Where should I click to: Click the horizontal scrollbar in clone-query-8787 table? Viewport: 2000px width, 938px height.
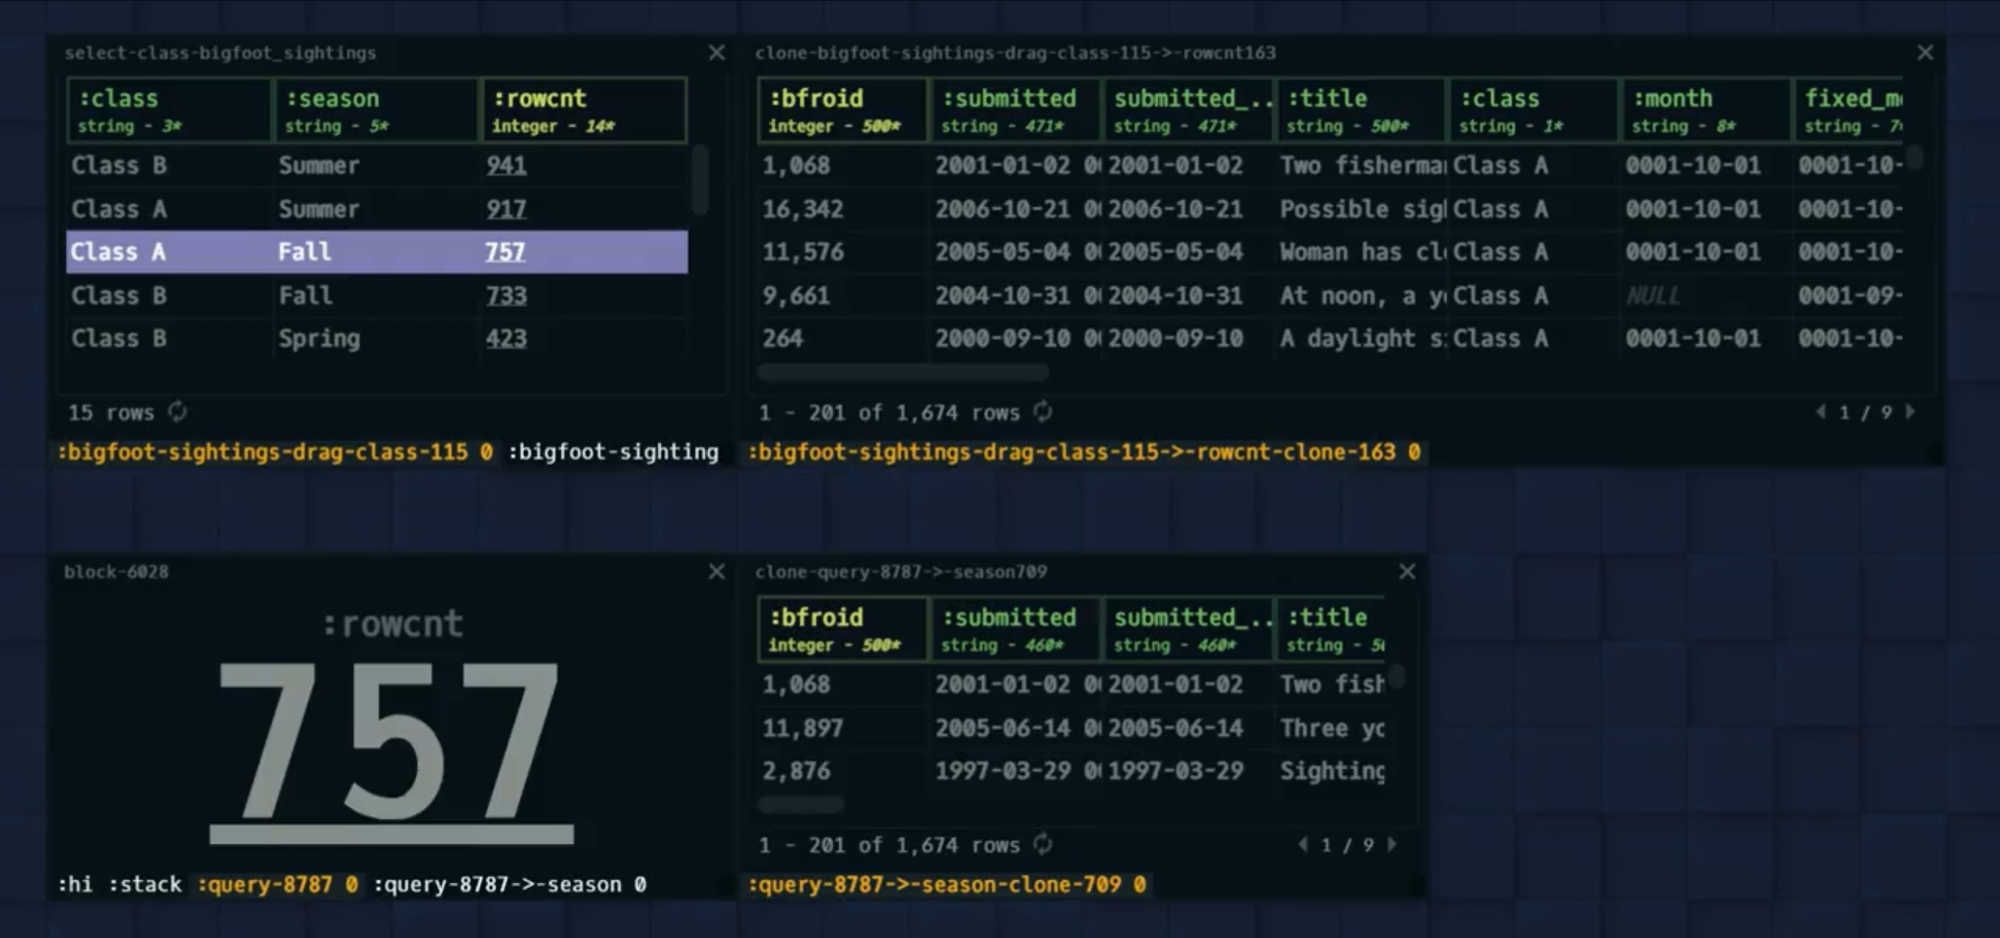801,804
